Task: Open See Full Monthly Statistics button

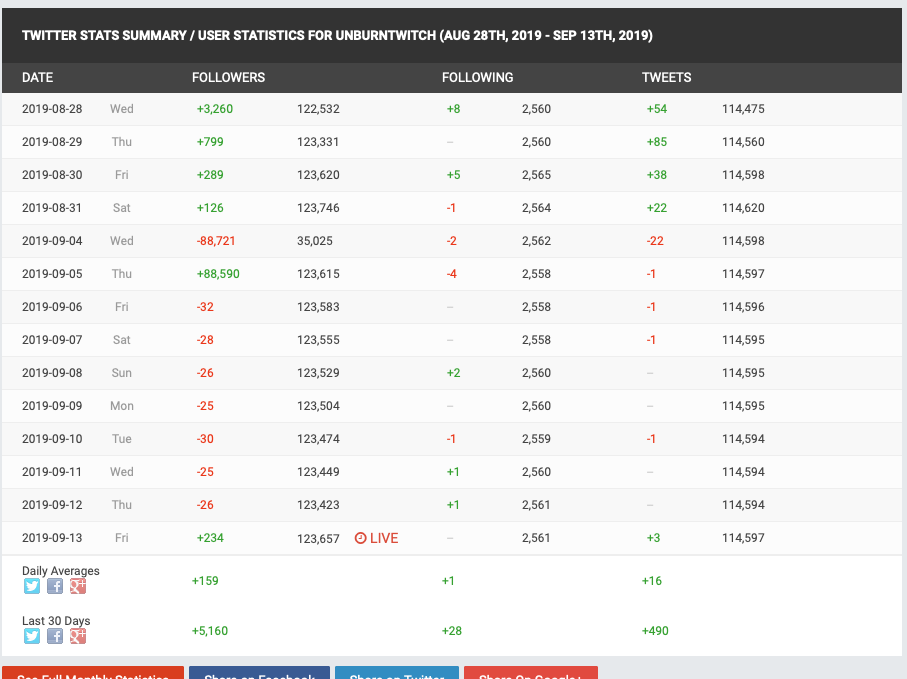Action: tap(93, 673)
